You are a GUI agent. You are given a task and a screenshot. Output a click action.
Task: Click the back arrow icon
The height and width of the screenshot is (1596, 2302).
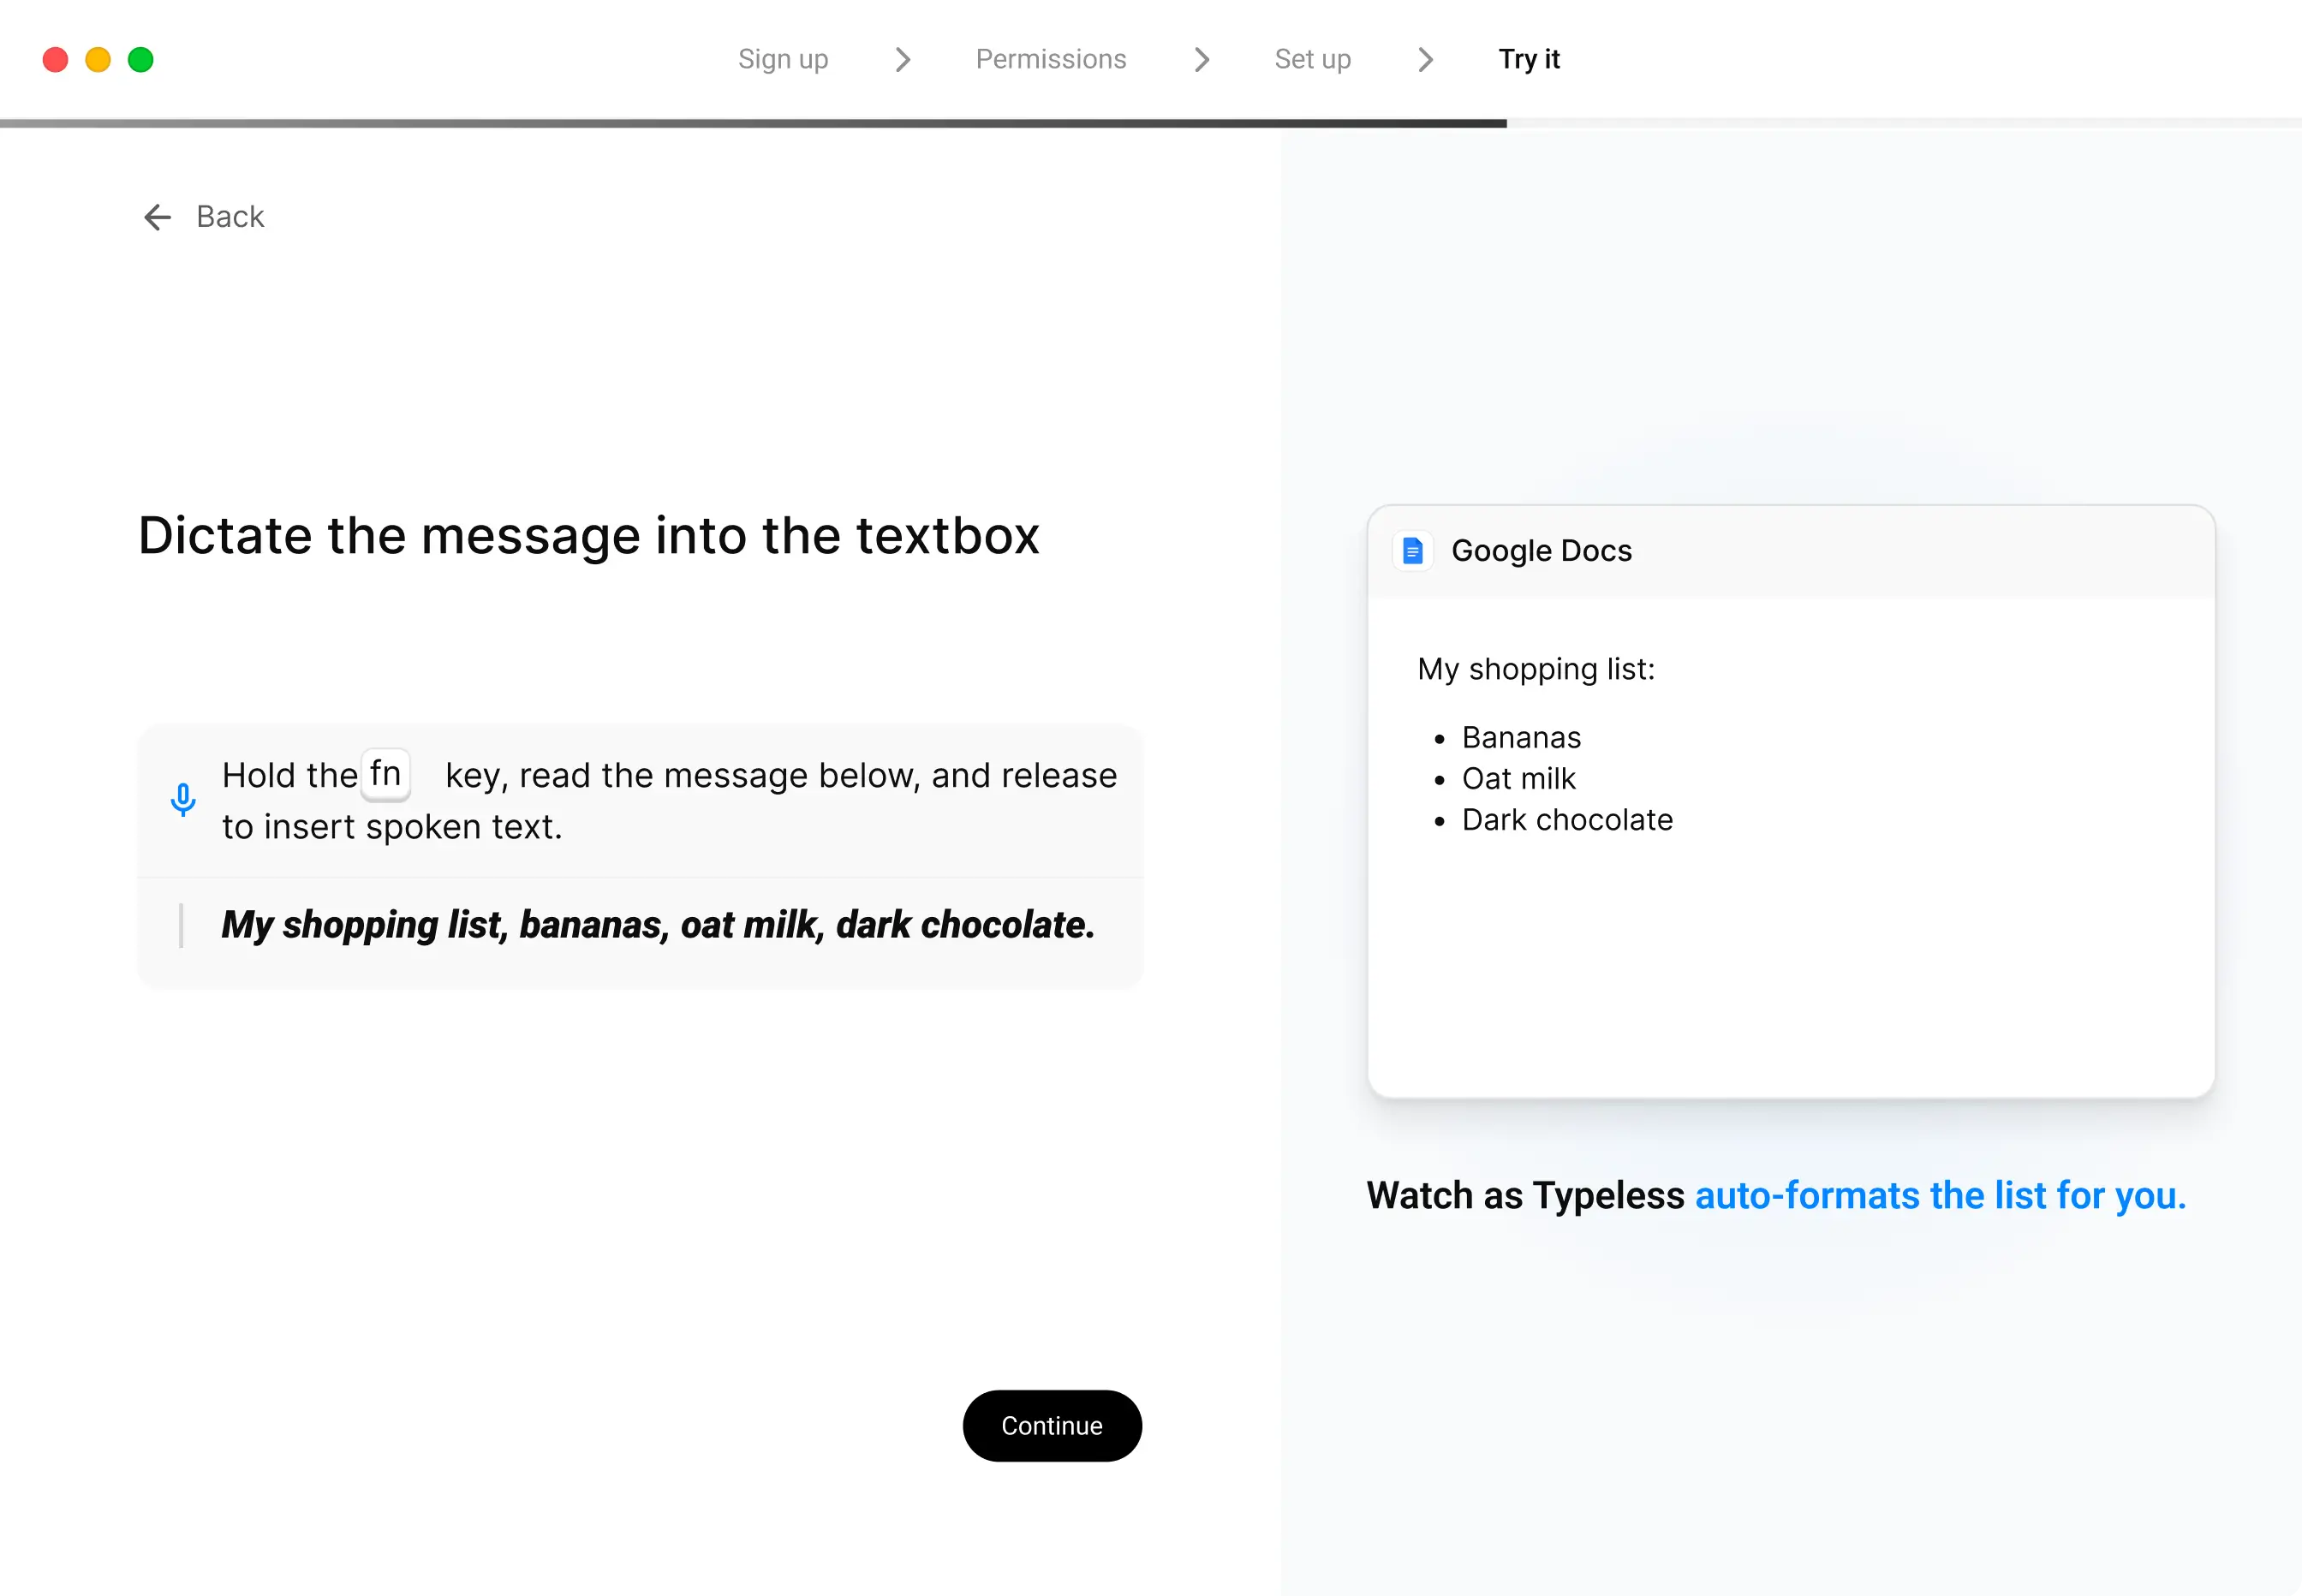[x=157, y=217]
